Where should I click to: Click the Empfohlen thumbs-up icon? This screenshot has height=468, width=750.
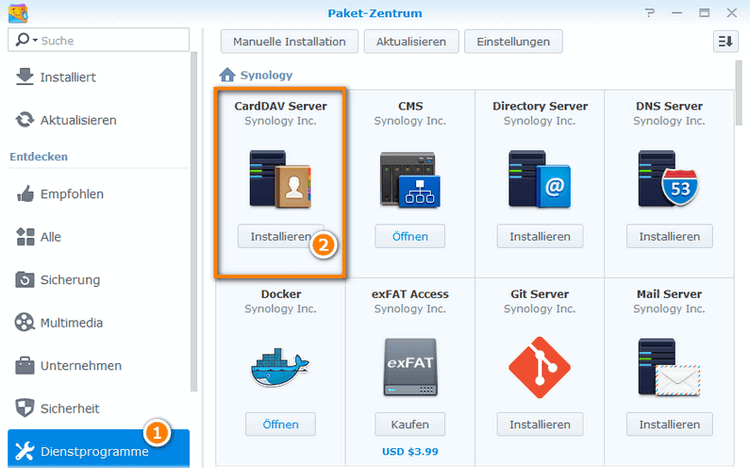tap(25, 193)
